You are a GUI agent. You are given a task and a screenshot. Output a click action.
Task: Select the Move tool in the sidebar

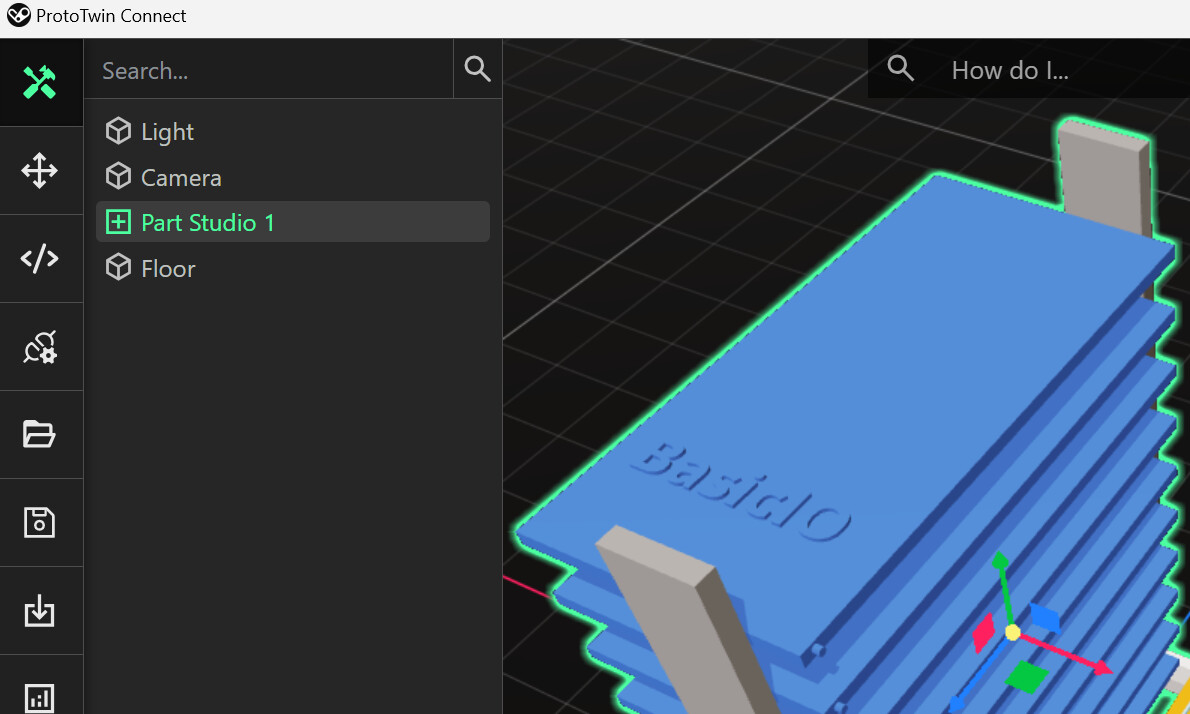click(x=40, y=171)
